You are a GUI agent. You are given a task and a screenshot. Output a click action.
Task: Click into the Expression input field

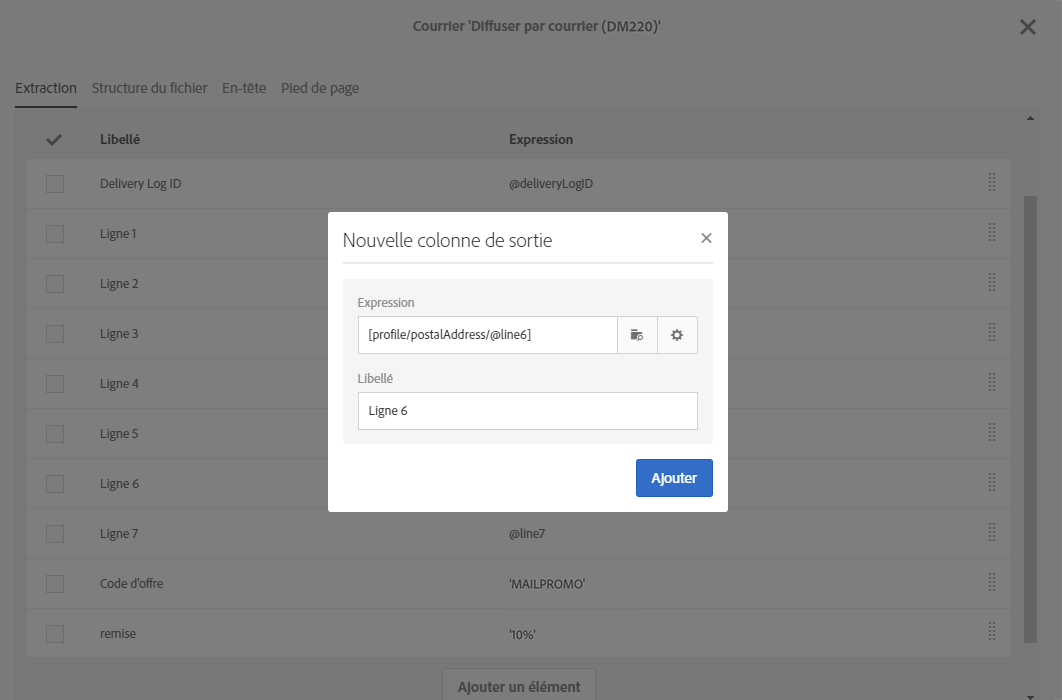point(488,335)
